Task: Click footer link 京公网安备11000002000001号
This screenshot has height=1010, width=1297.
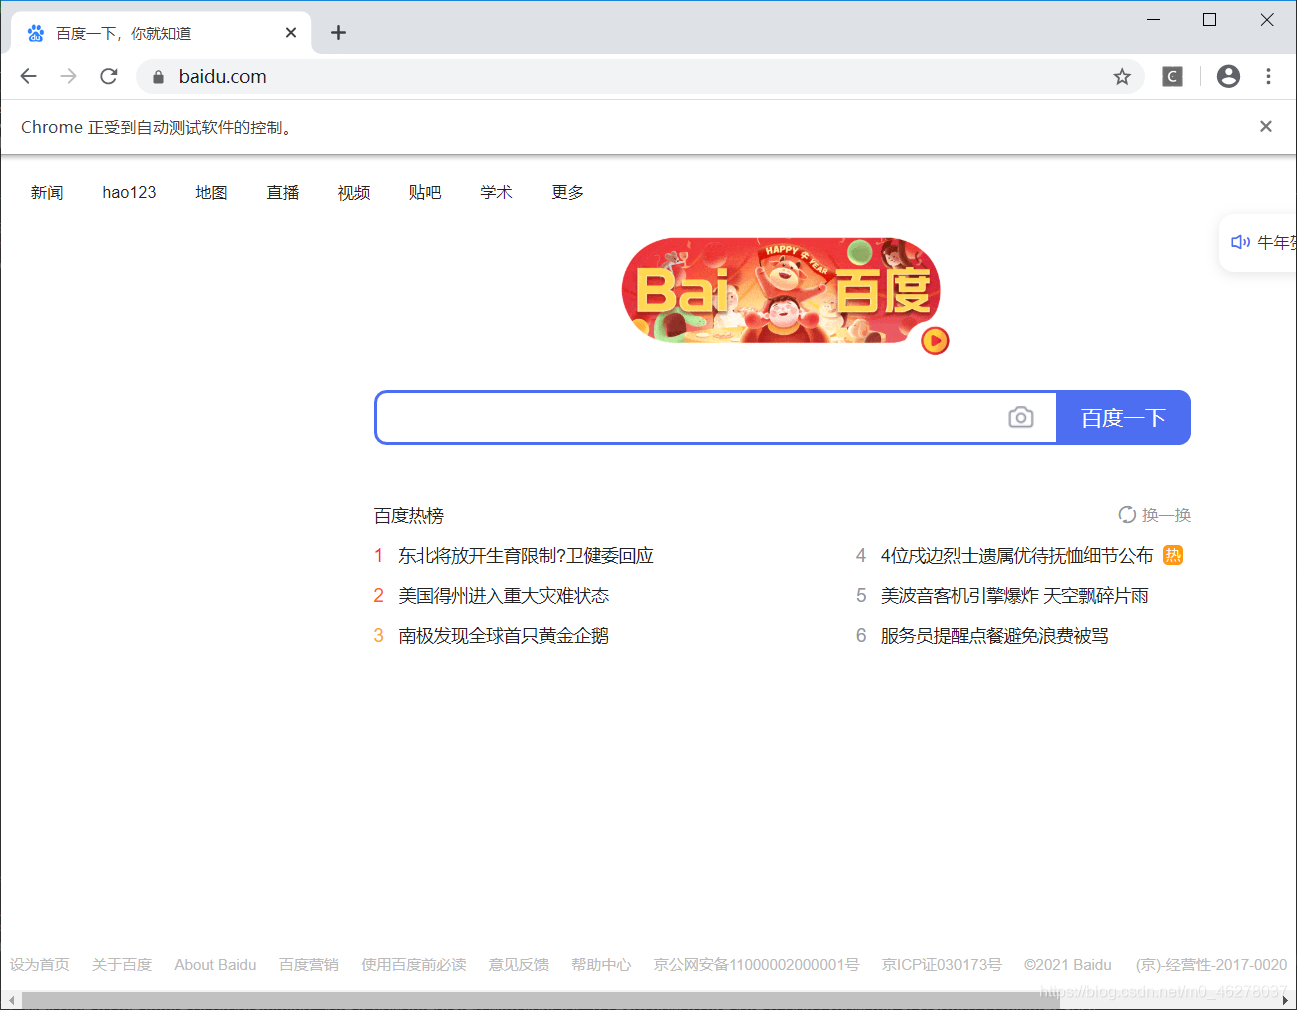Action: click(756, 964)
